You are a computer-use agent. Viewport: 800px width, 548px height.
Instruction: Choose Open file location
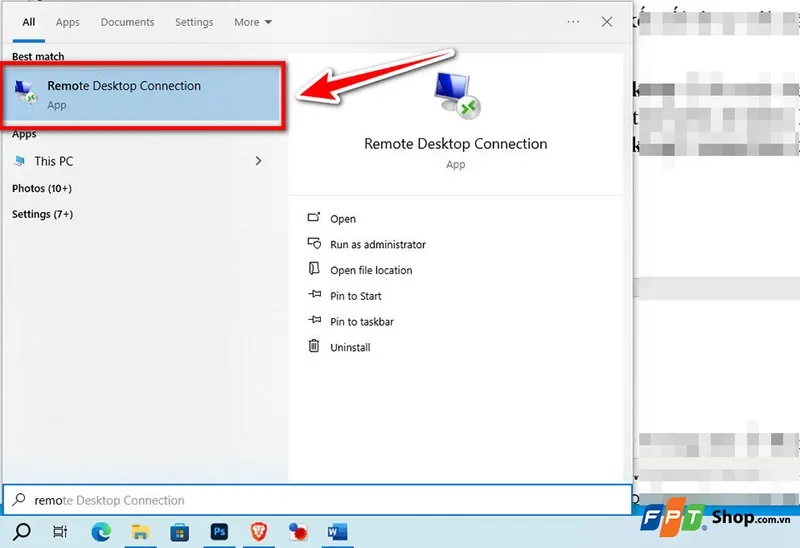click(371, 270)
